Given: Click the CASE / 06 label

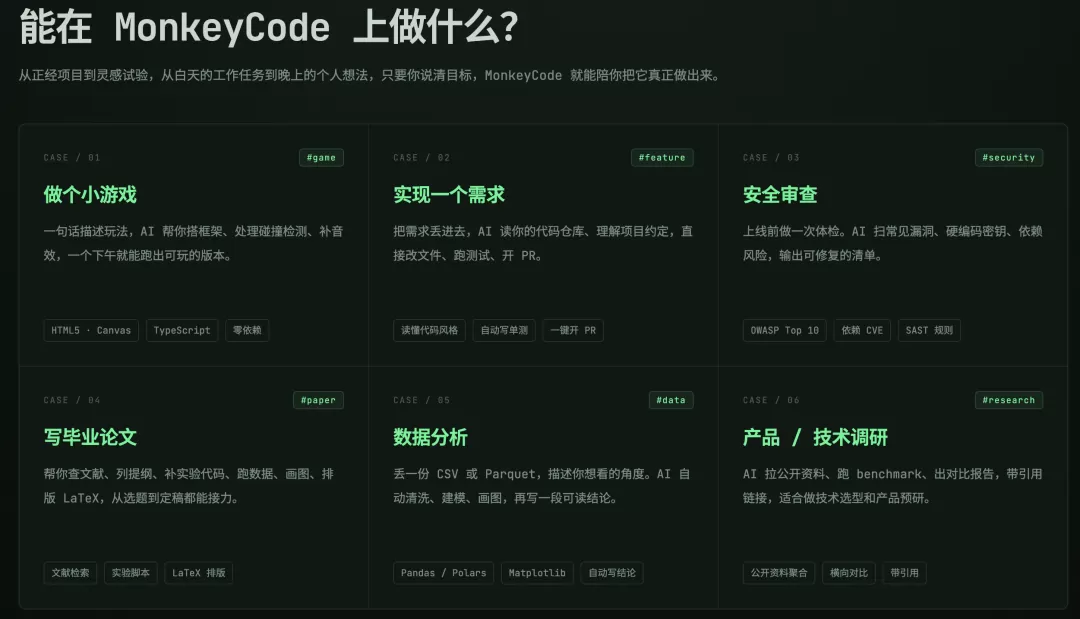Looking at the screenshot, I should 771,400.
